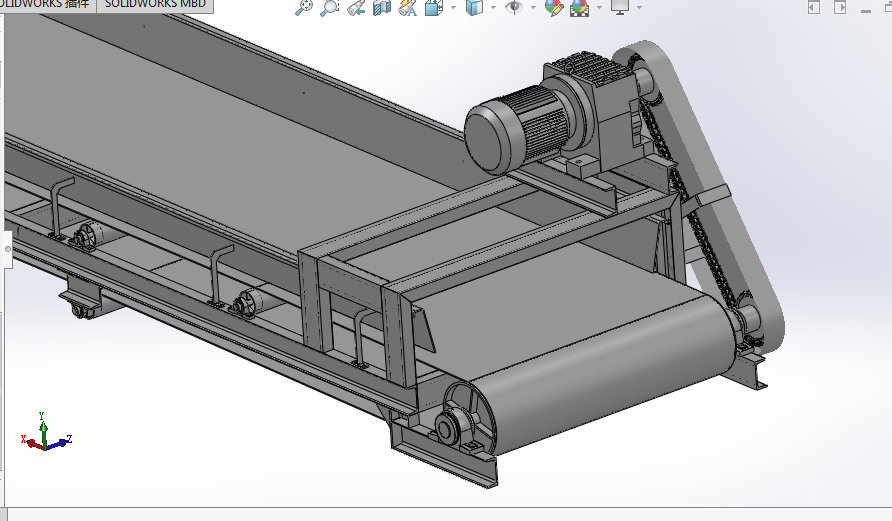Click the View Settings monitor icon
This screenshot has width=892, height=521.
click(x=619, y=7)
